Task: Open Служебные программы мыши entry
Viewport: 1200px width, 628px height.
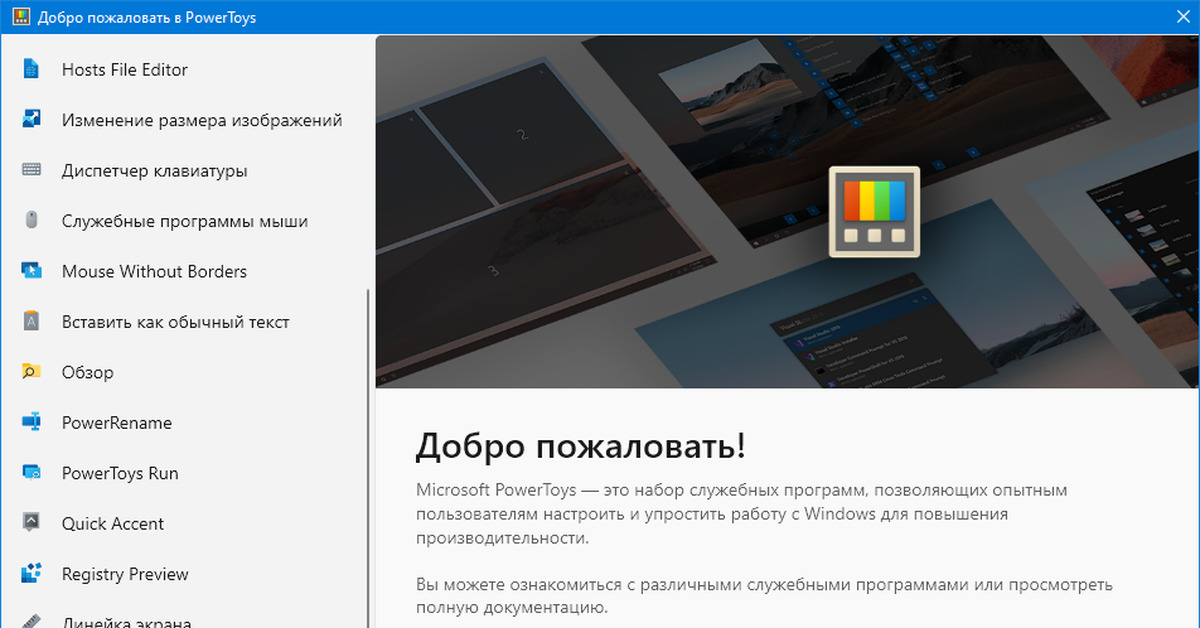Action: [x=185, y=221]
